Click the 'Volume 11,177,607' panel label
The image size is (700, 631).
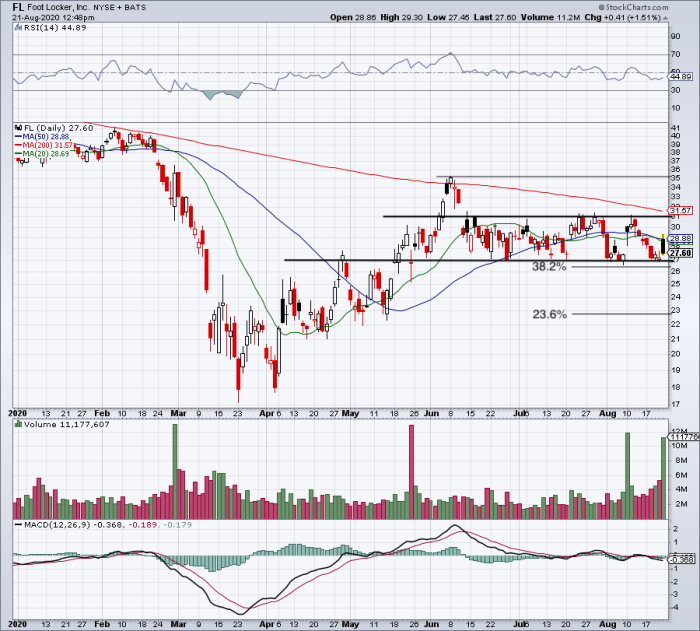click(x=67, y=424)
